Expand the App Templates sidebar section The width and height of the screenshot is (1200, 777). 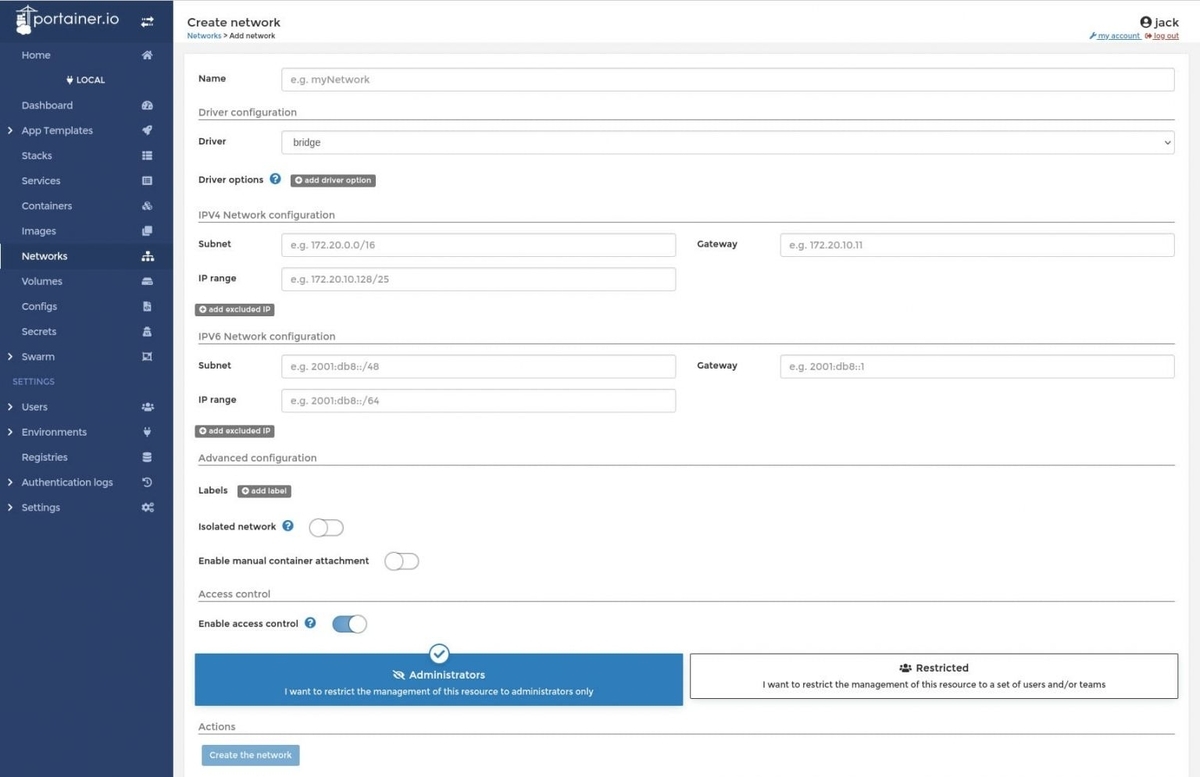pyautogui.click(x=57, y=130)
